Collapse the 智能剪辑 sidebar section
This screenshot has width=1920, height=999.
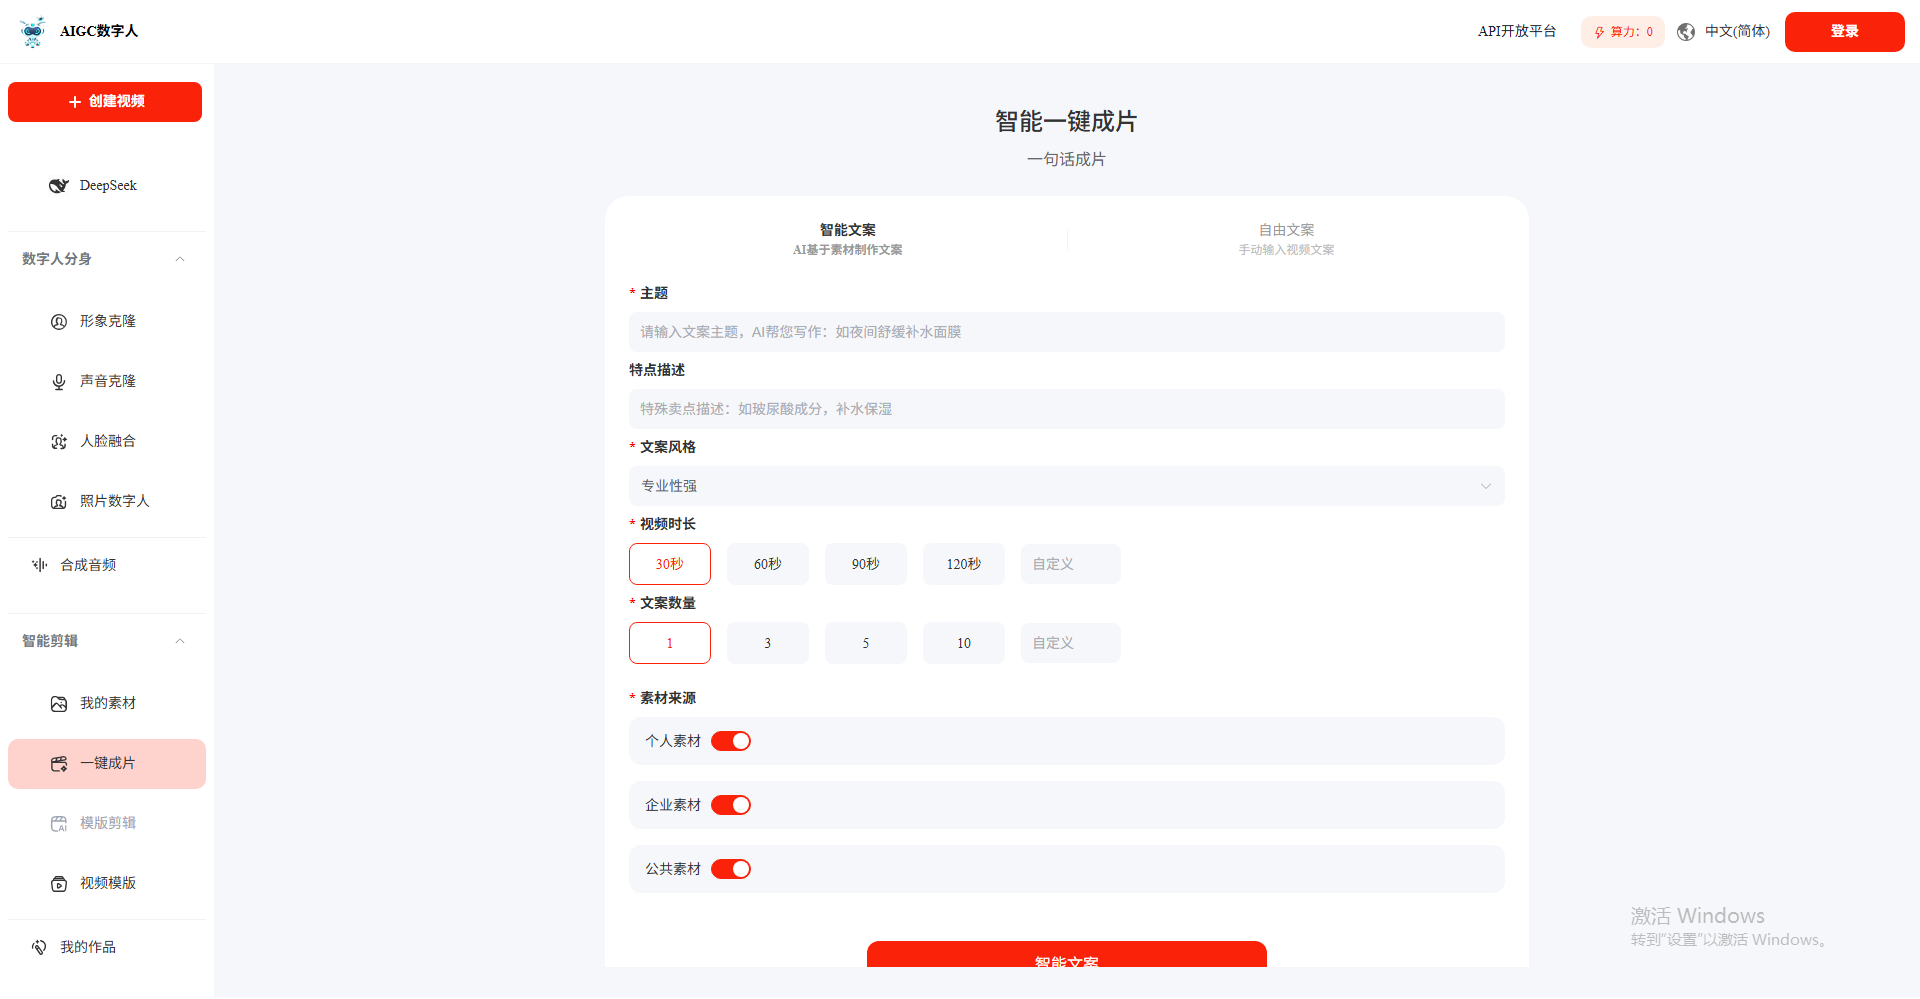[x=180, y=641]
